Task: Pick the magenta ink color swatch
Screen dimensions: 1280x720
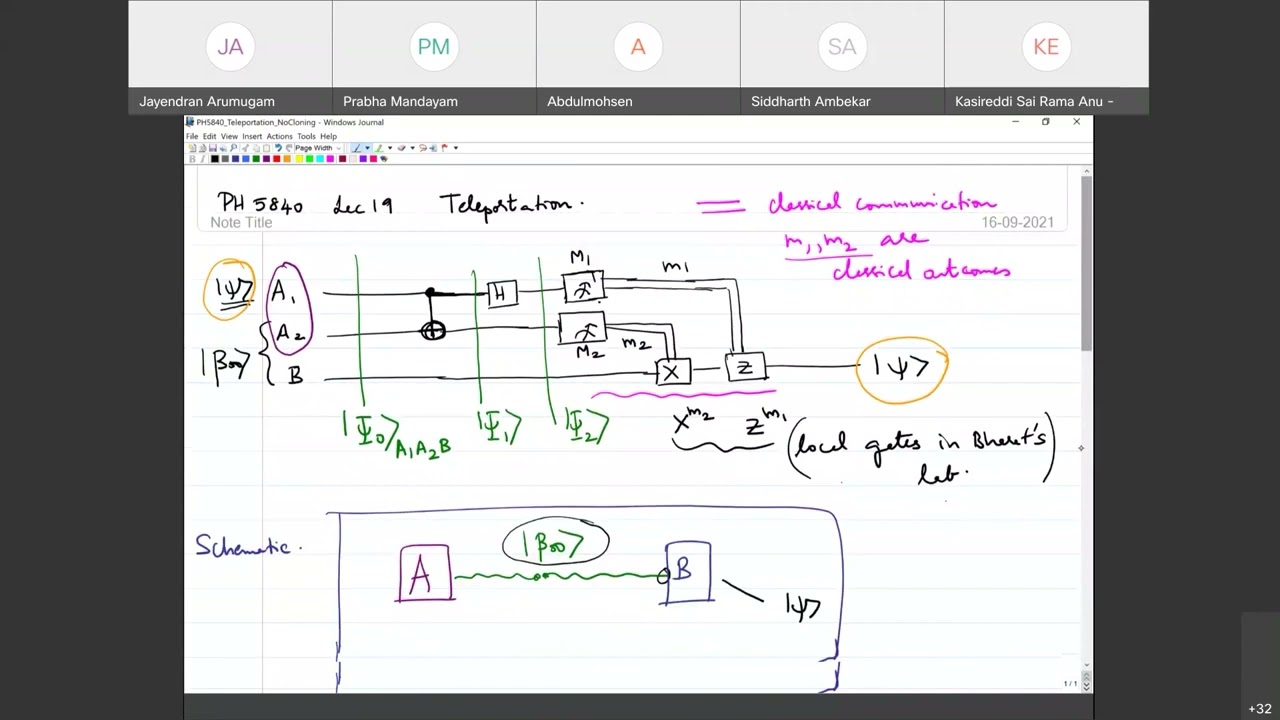Action: [330, 159]
